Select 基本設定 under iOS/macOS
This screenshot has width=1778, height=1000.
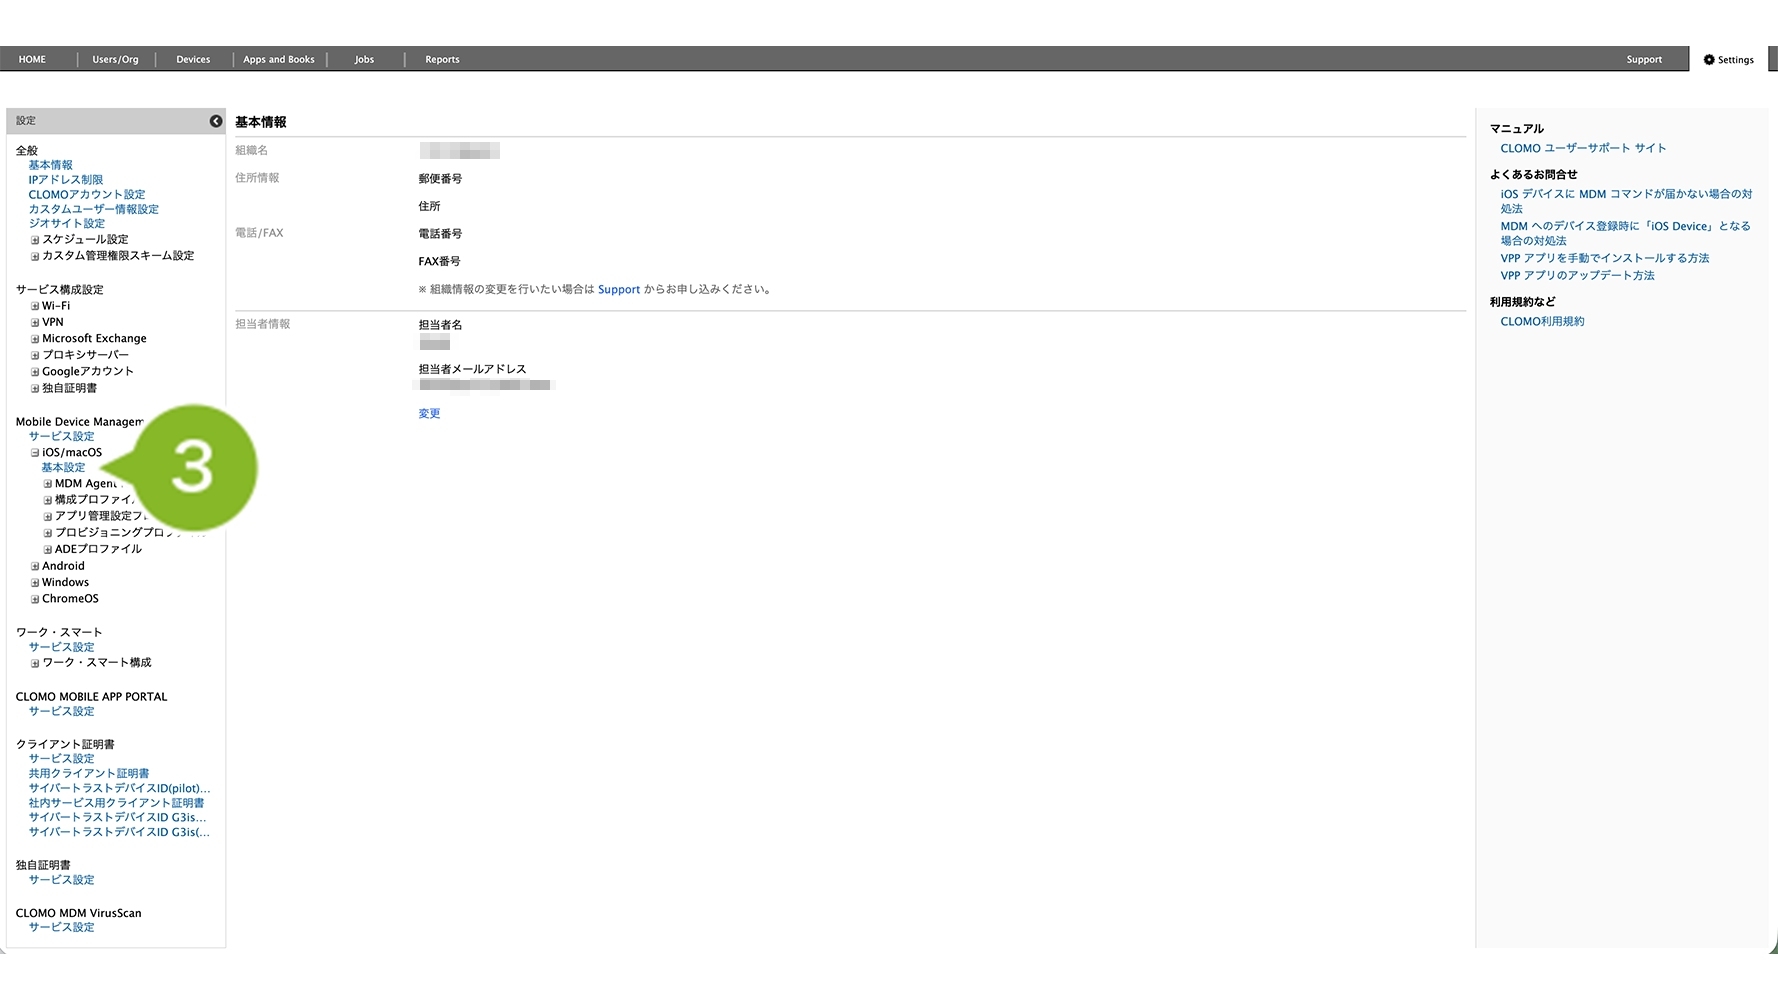[x=63, y=468]
